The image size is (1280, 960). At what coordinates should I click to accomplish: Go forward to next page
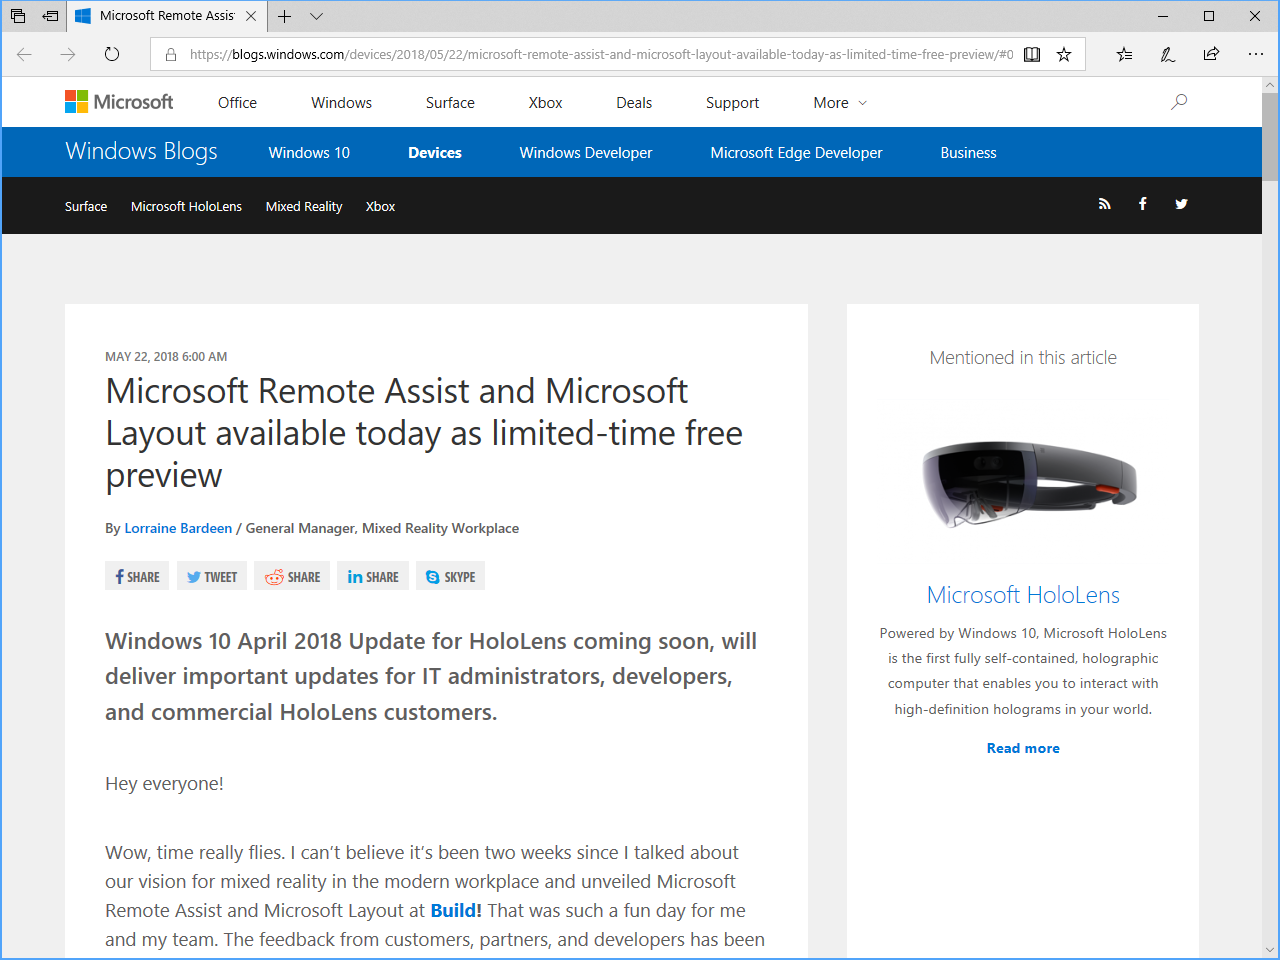click(68, 54)
